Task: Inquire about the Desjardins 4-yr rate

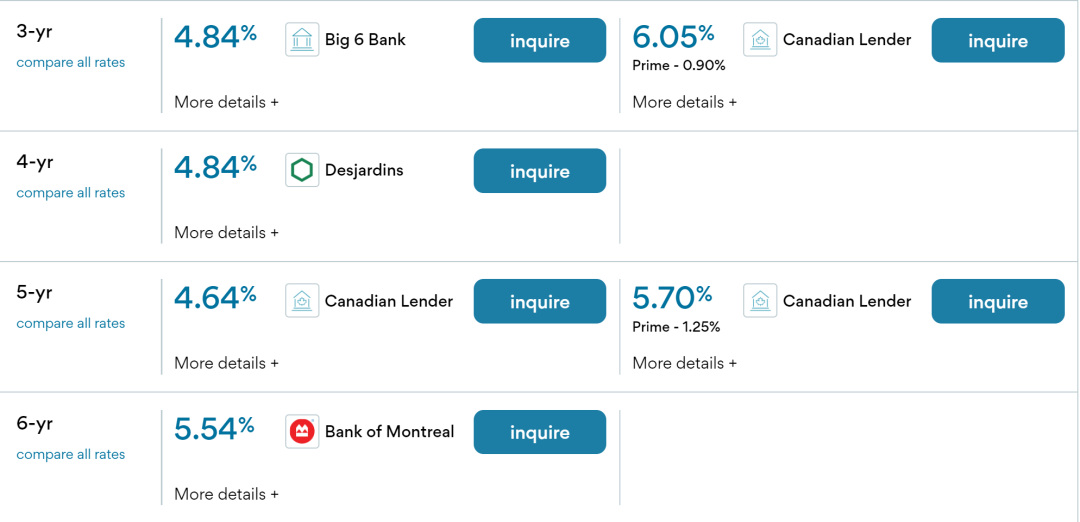Action: pyautogui.click(x=540, y=171)
